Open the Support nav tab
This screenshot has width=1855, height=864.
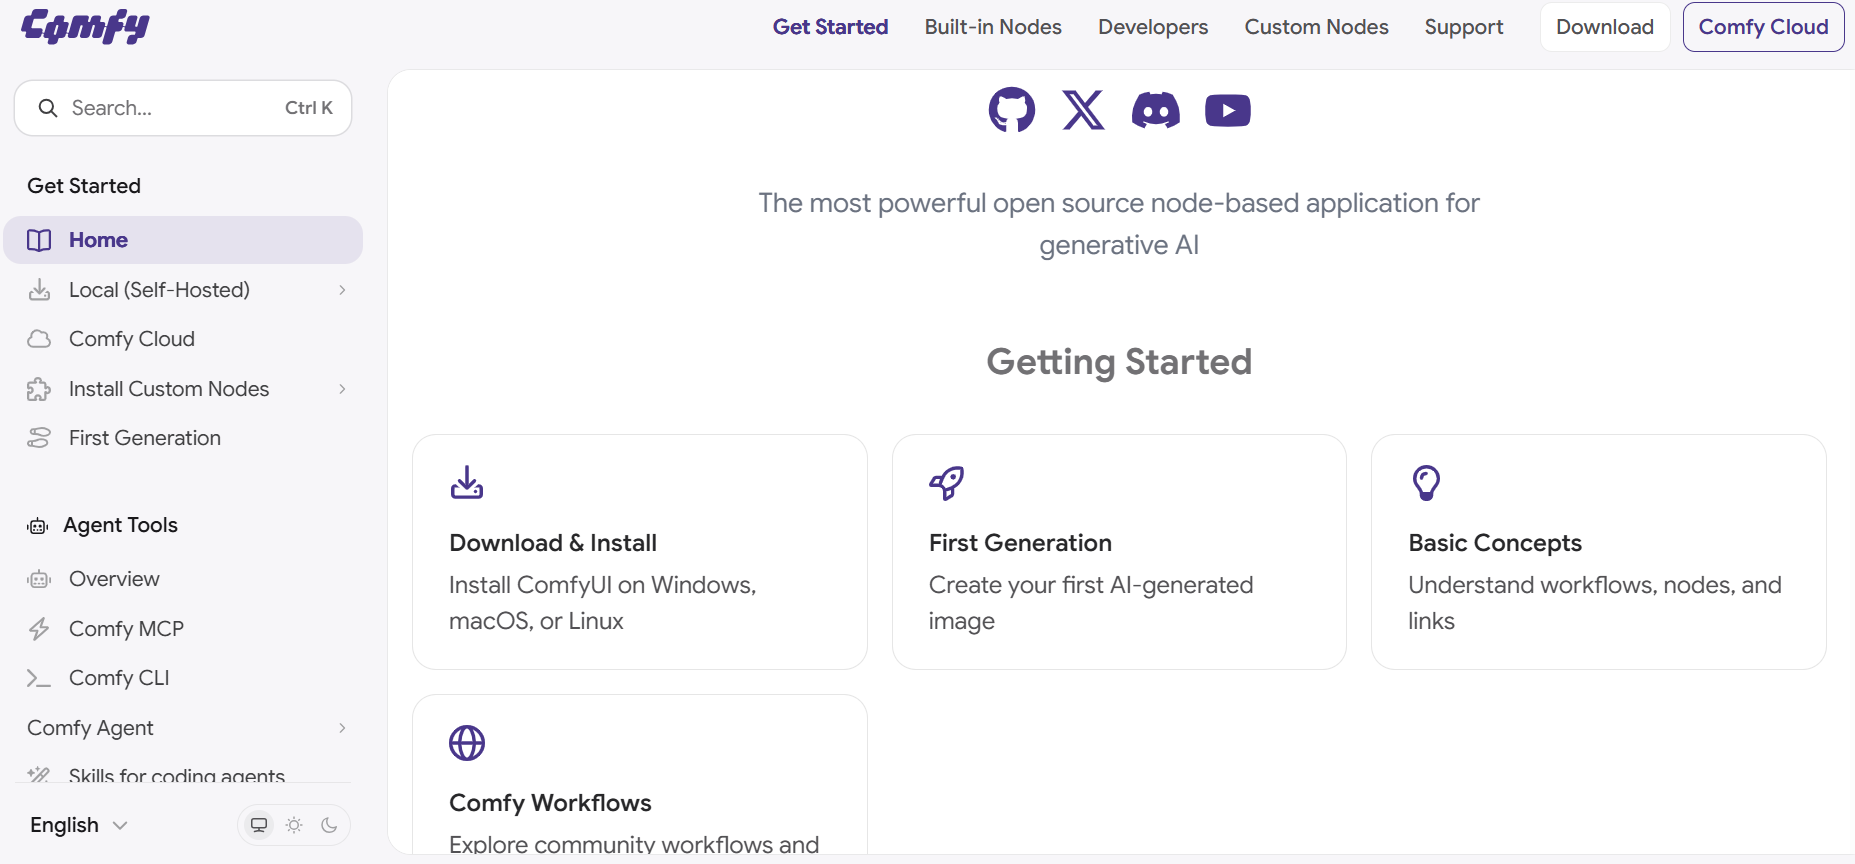coord(1464,27)
